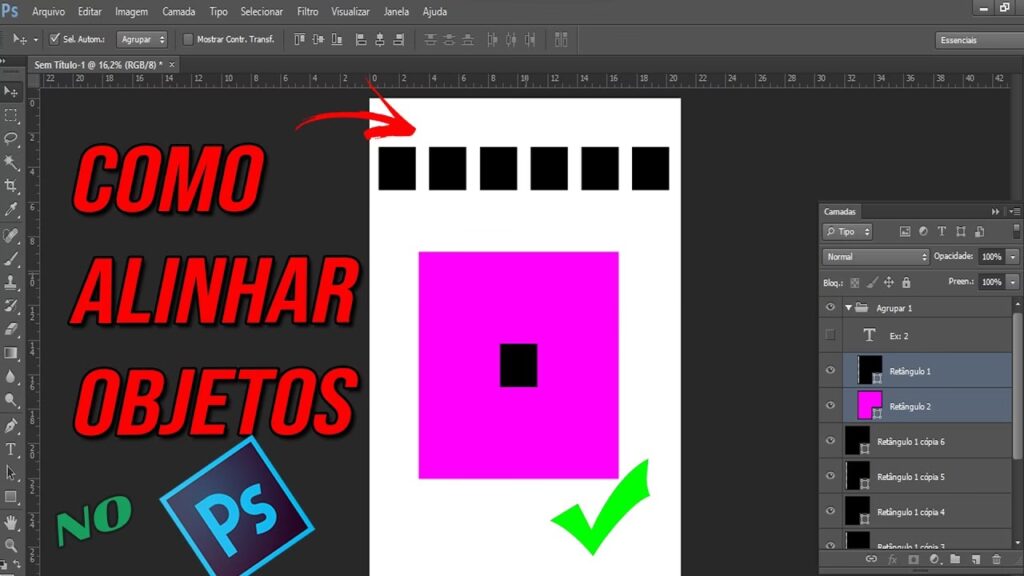Uncheck the Sel. Autom. checkbox
The image size is (1024, 576).
coord(54,40)
